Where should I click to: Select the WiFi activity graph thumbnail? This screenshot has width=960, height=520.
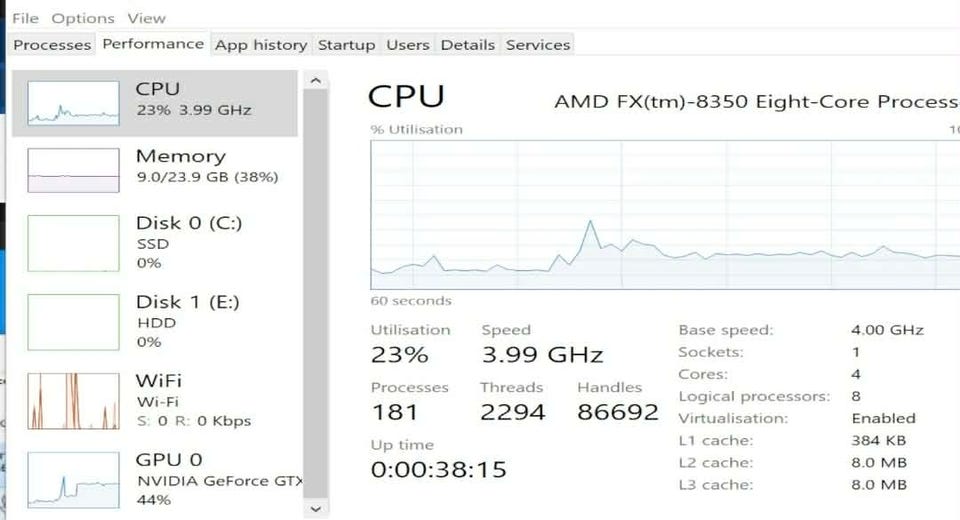(73, 401)
